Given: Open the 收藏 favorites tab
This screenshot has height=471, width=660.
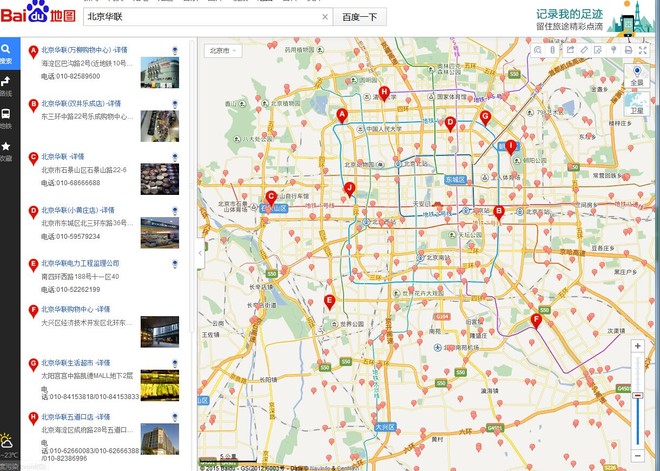Looking at the screenshot, I should point(7,151).
